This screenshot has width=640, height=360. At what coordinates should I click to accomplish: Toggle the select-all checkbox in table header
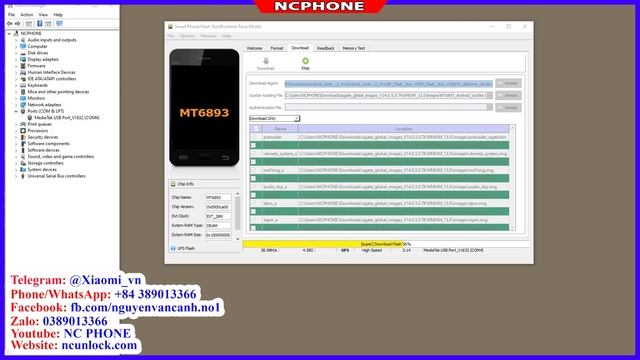coord(256,129)
